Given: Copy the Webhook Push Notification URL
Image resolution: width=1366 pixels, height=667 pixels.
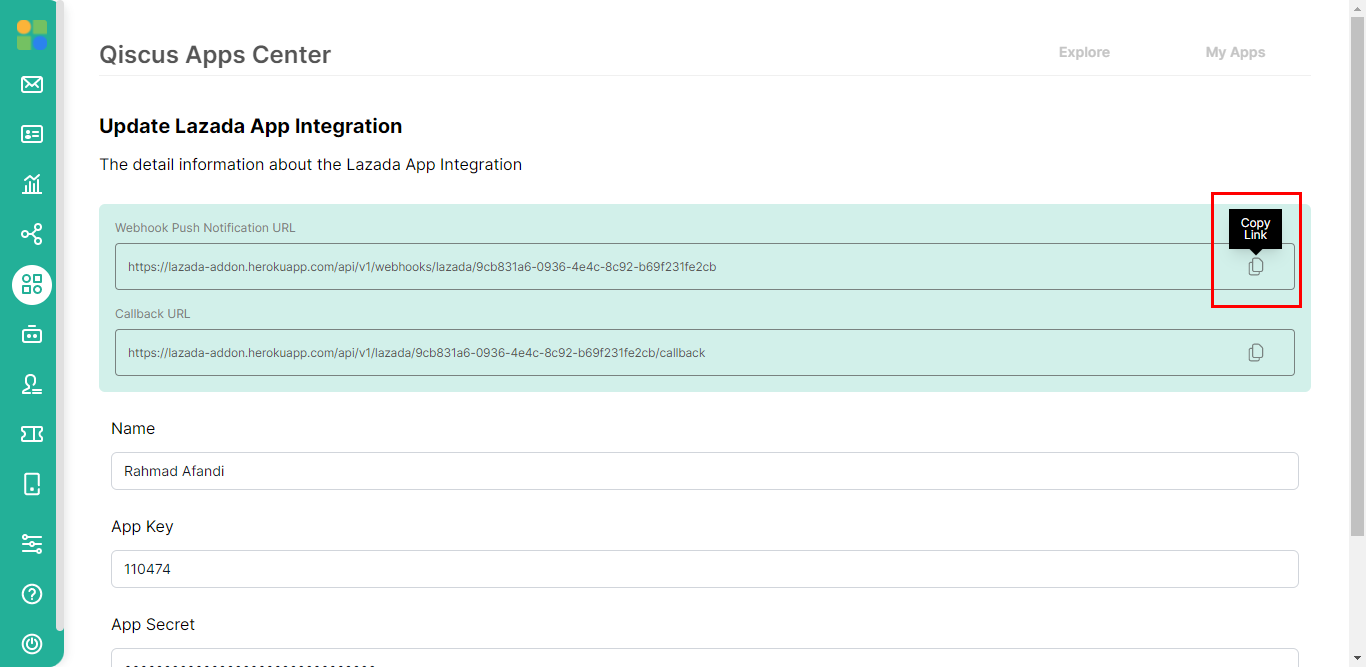Looking at the screenshot, I should [1256, 267].
